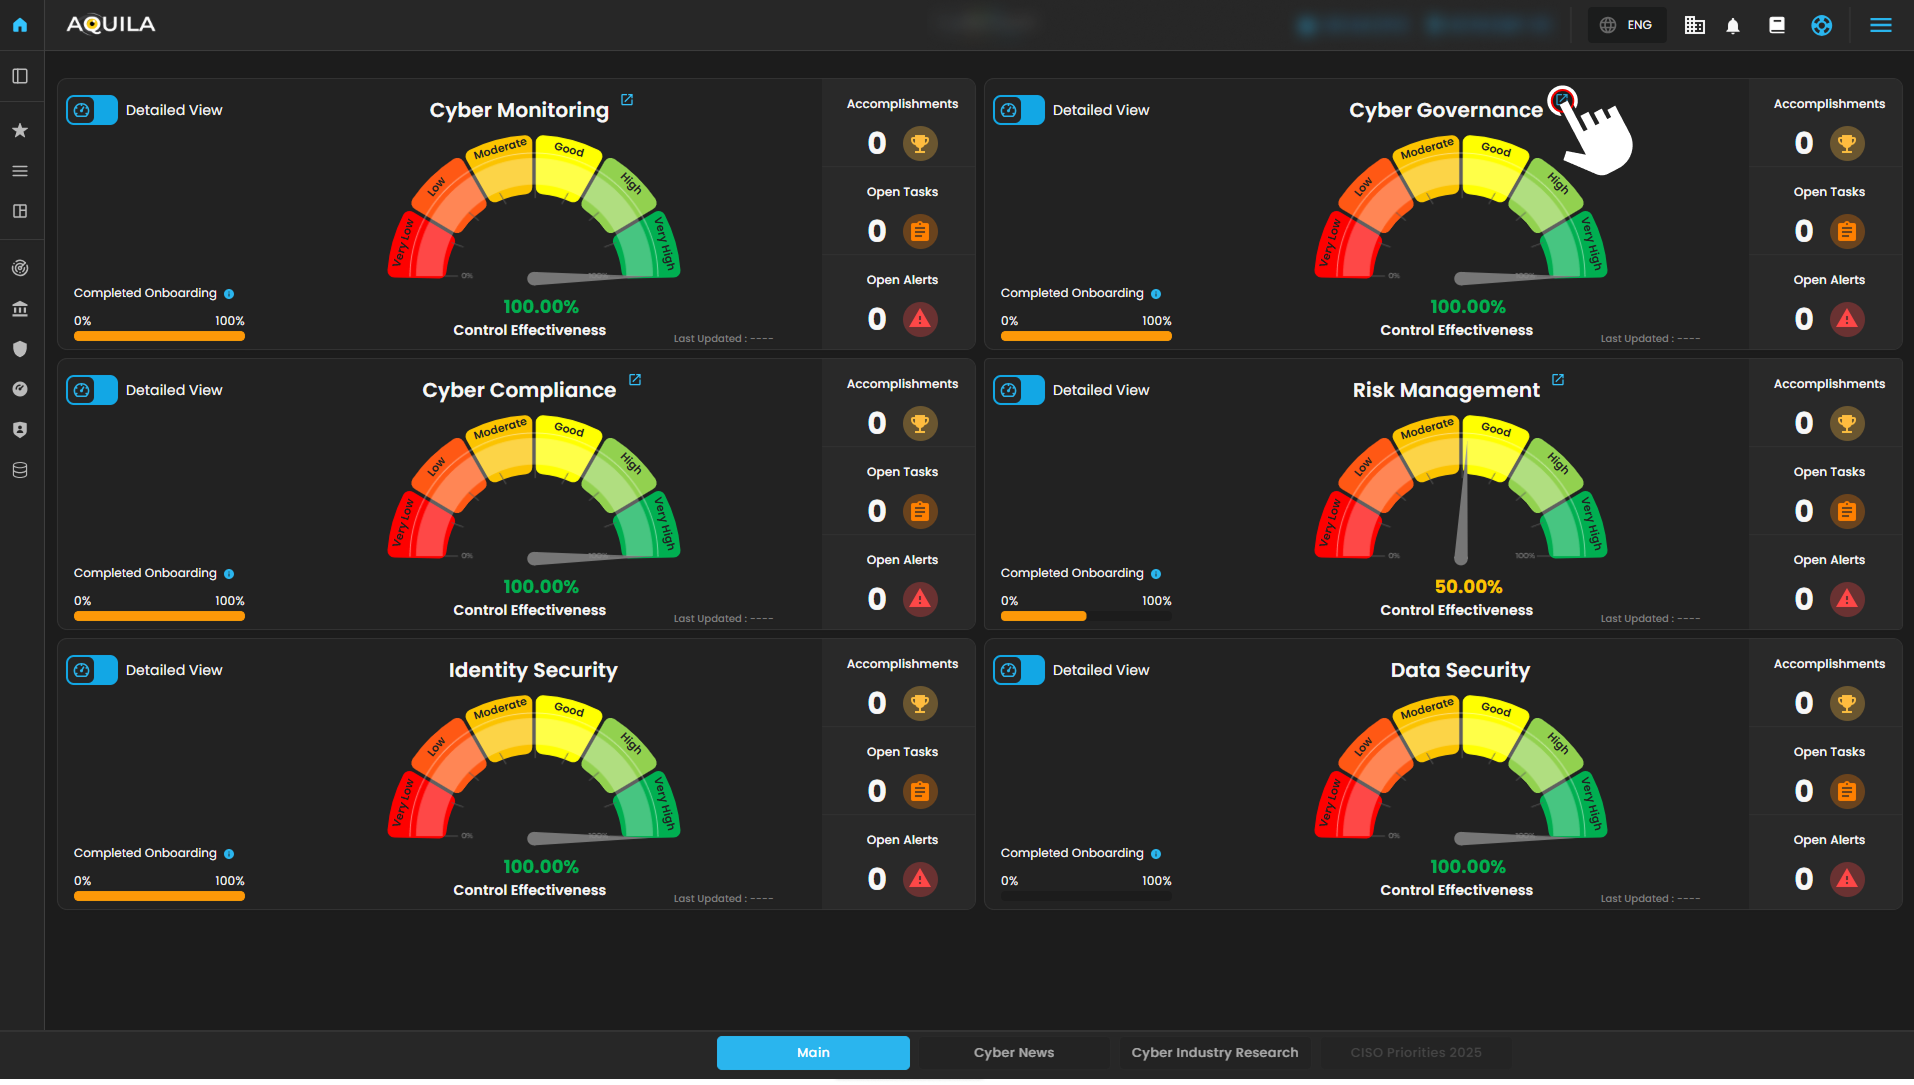Open the notifications bell icon
The image size is (1914, 1085).
[1733, 26]
